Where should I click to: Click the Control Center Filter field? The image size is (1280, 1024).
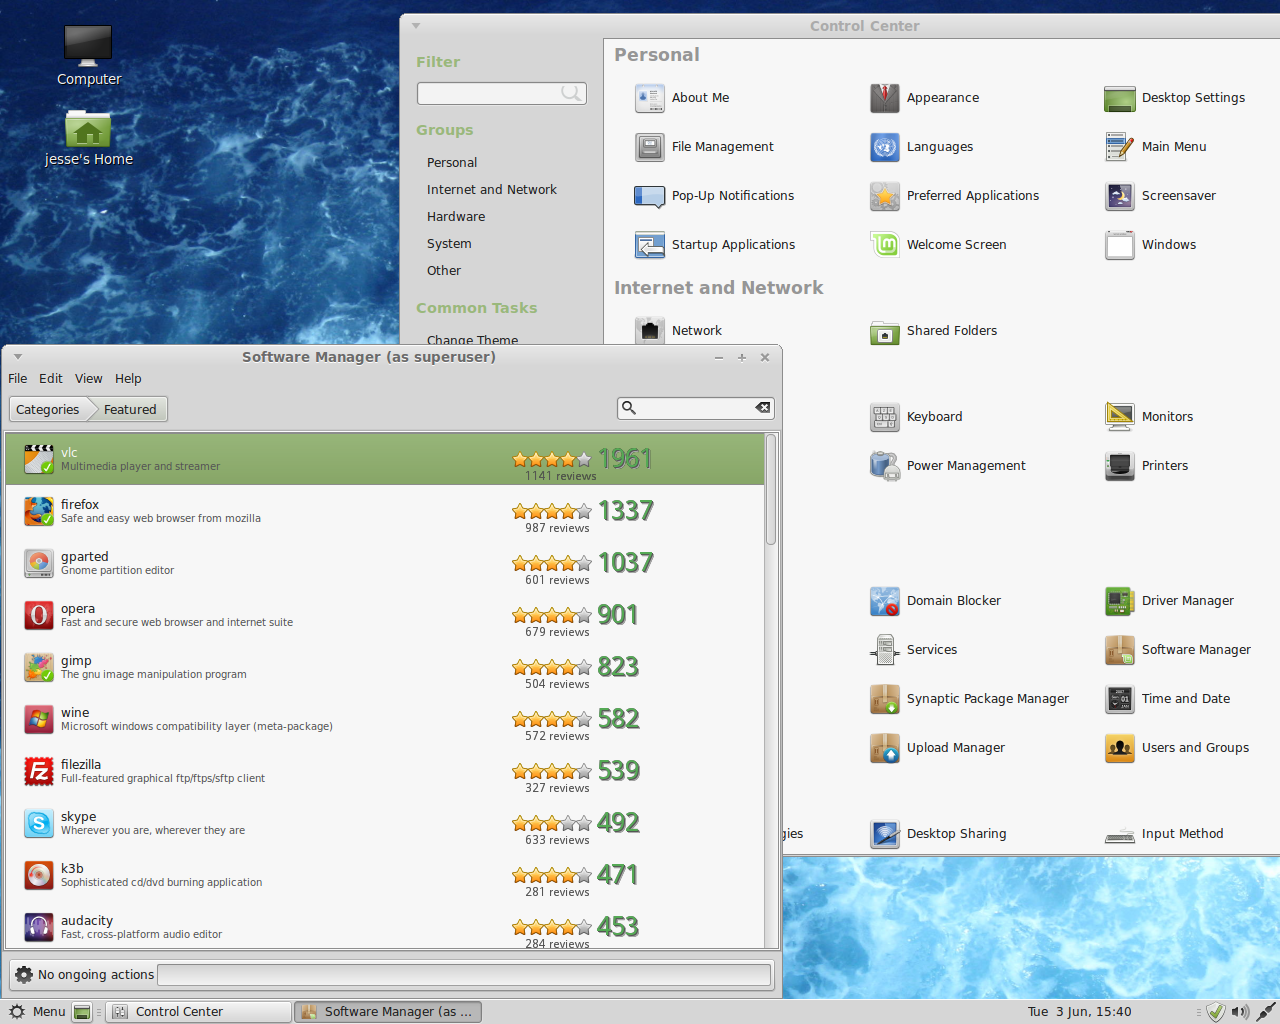click(x=501, y=93)
